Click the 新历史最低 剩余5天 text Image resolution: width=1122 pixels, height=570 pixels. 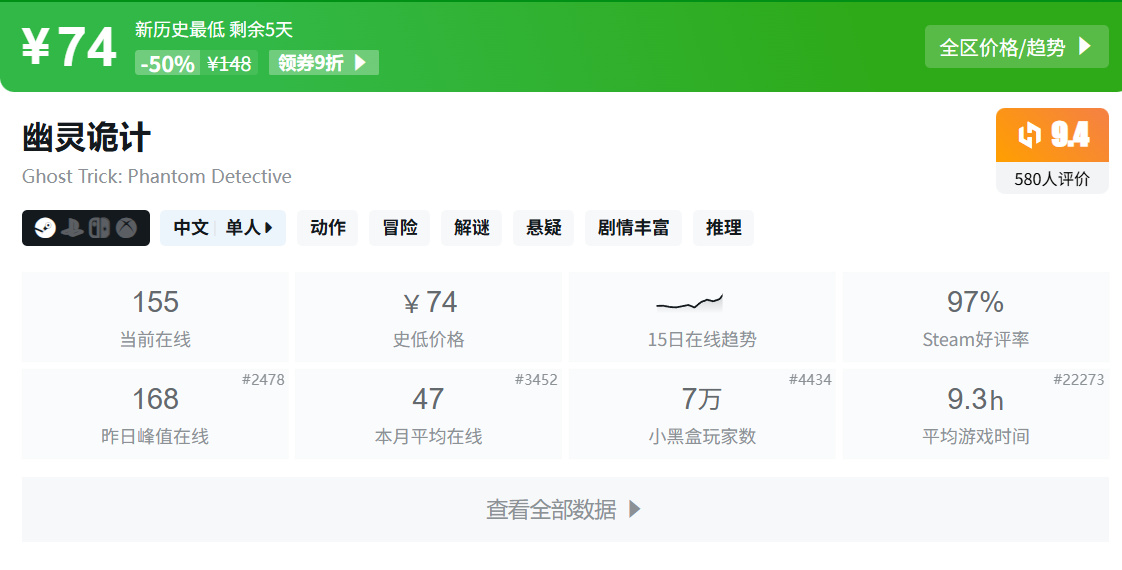(x=214, y=29)
